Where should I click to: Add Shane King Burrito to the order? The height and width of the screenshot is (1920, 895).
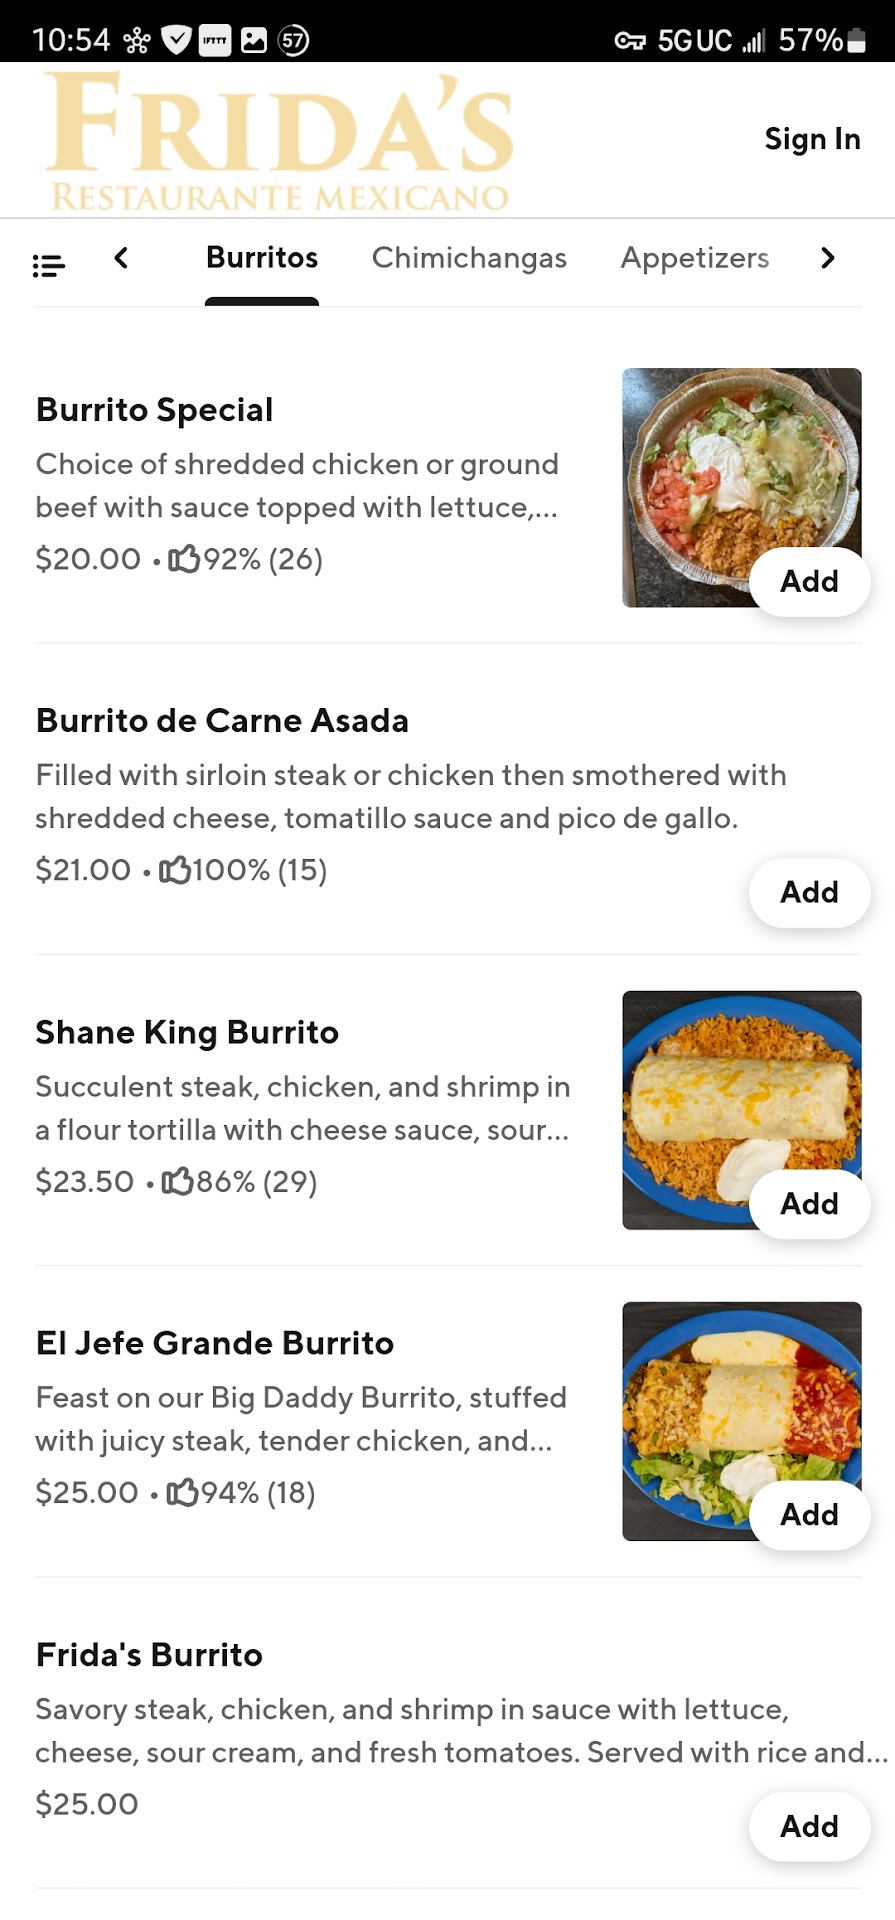tap(809, 1203)
